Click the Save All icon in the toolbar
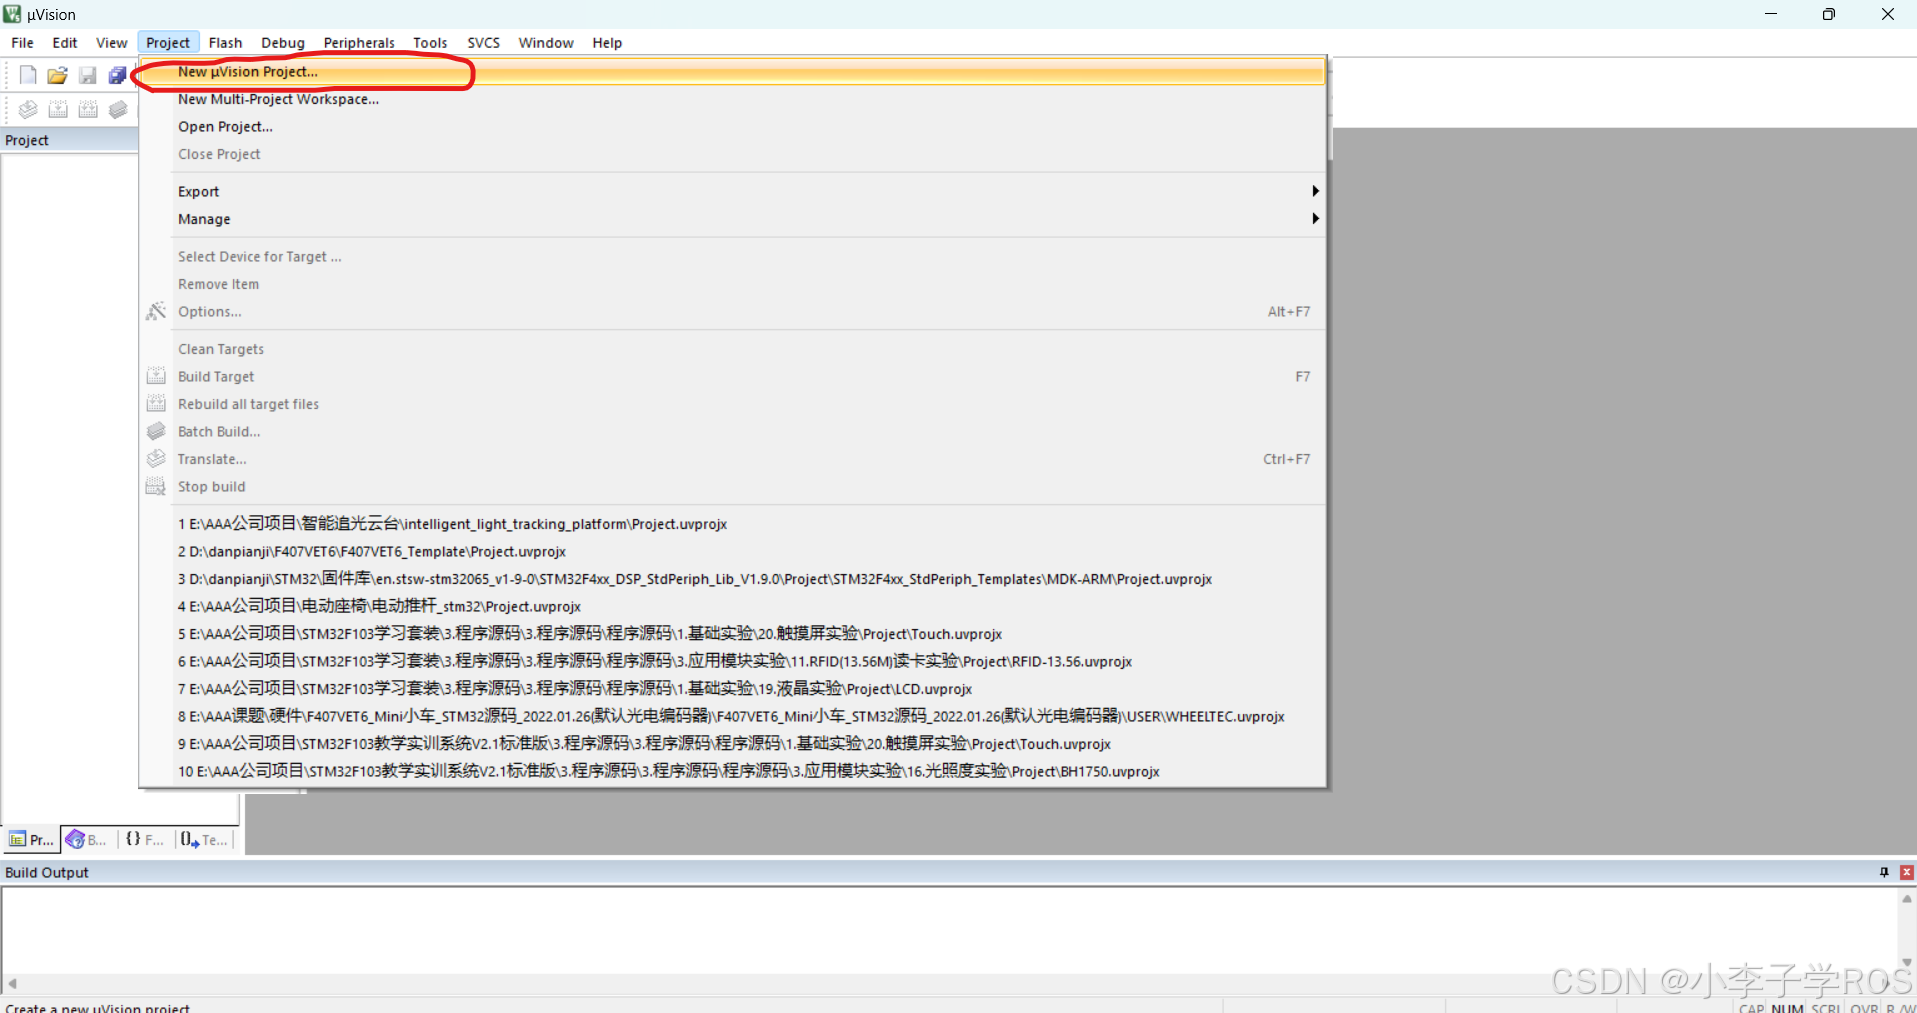 tap(117, 74)
